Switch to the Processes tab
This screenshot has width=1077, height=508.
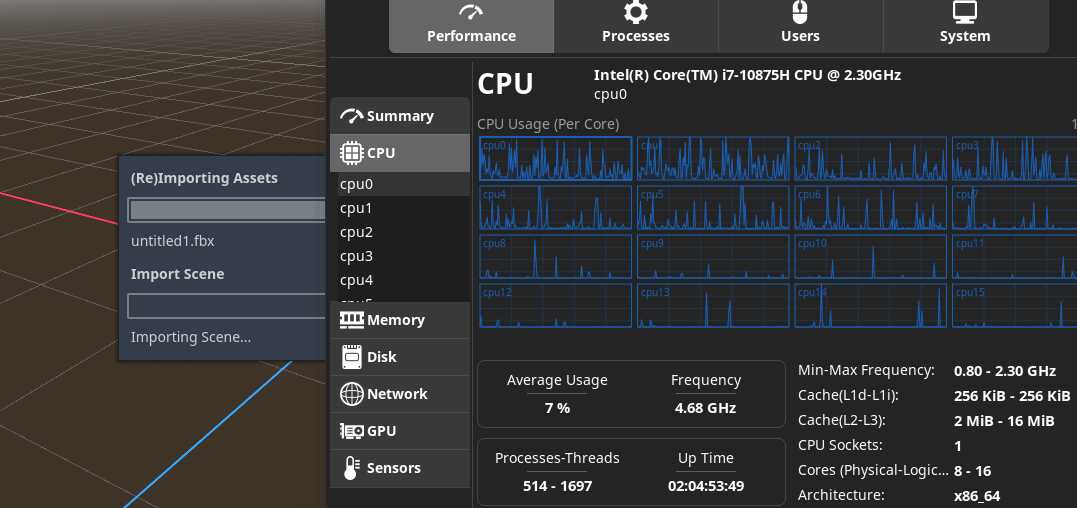pyautogui.click(x=636, y=36)
